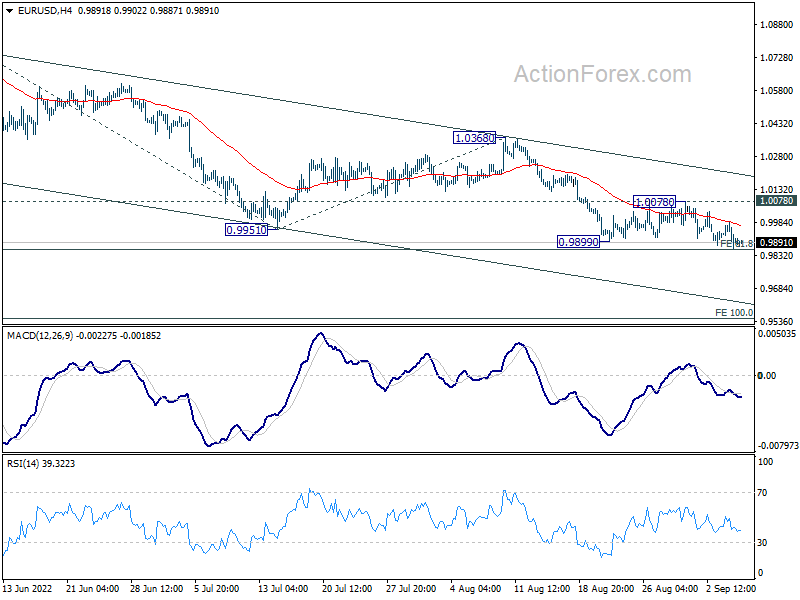Select the 0.98990 price label
This screenshot has height=600, width=800.
[578, 242]
